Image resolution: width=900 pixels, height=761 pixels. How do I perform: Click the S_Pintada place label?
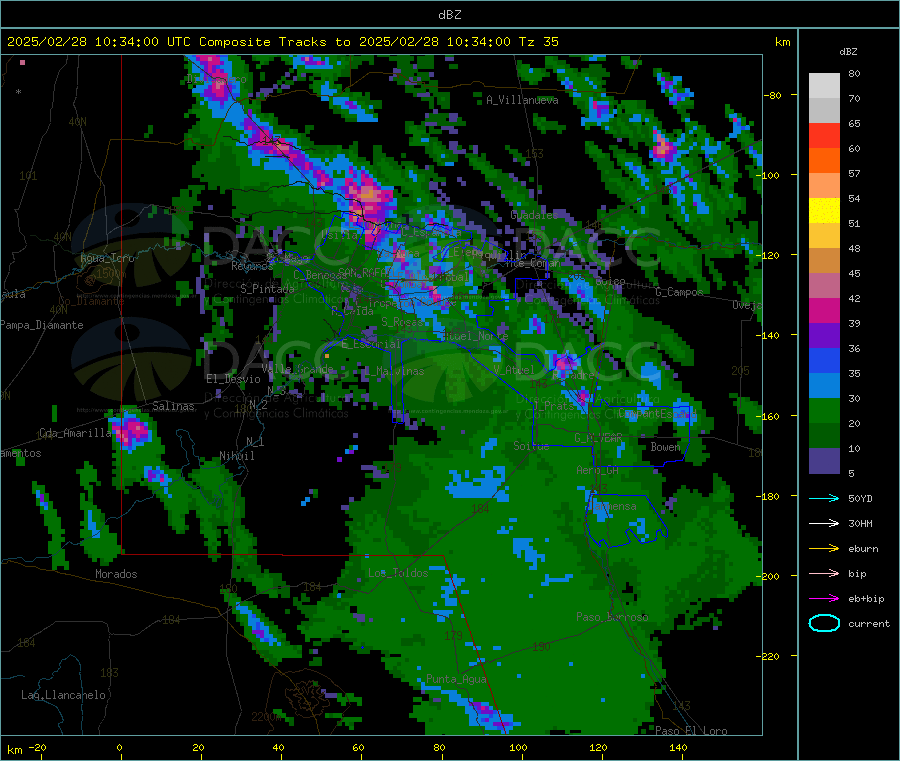click(267, 289)
